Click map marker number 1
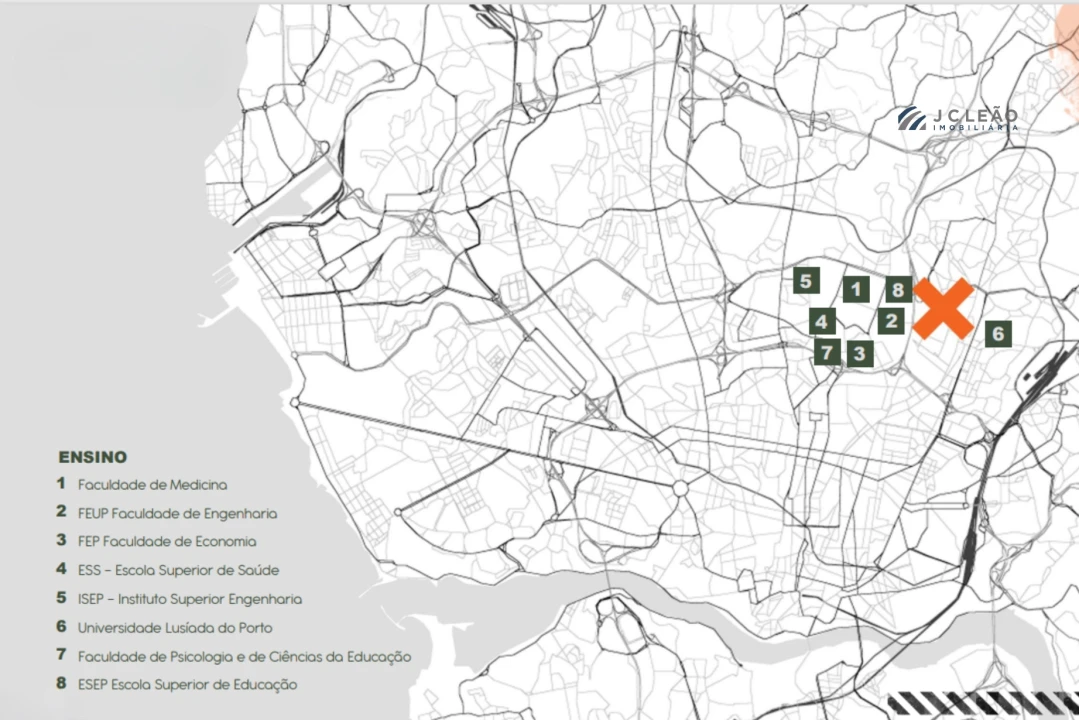 [x=855, y=290]
